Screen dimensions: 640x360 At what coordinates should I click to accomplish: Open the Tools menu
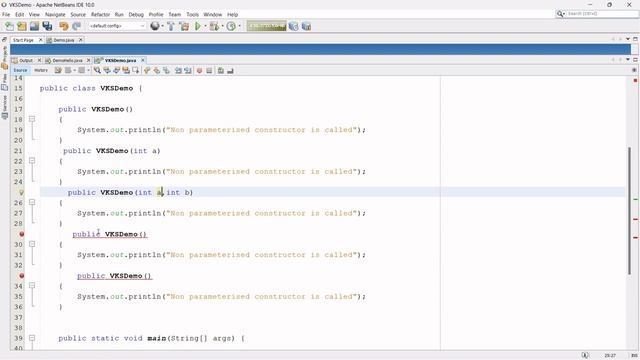pyautogui.click(x=192, y=14)
